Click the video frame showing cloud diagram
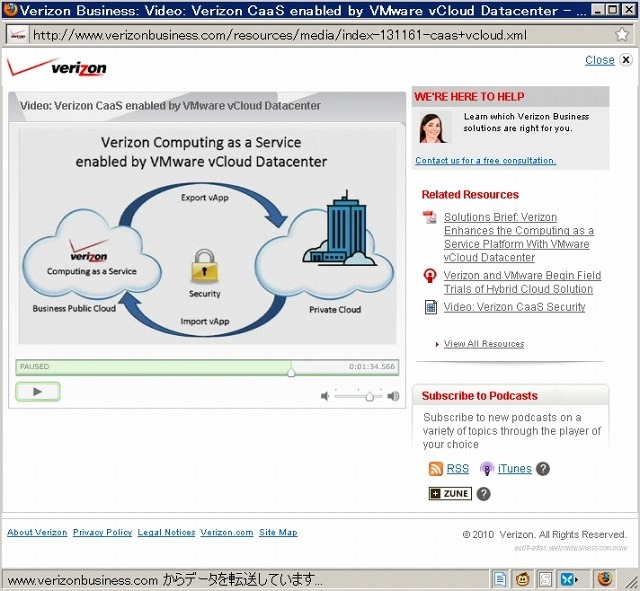Screen dimensions: 640x591 (207, 237)
